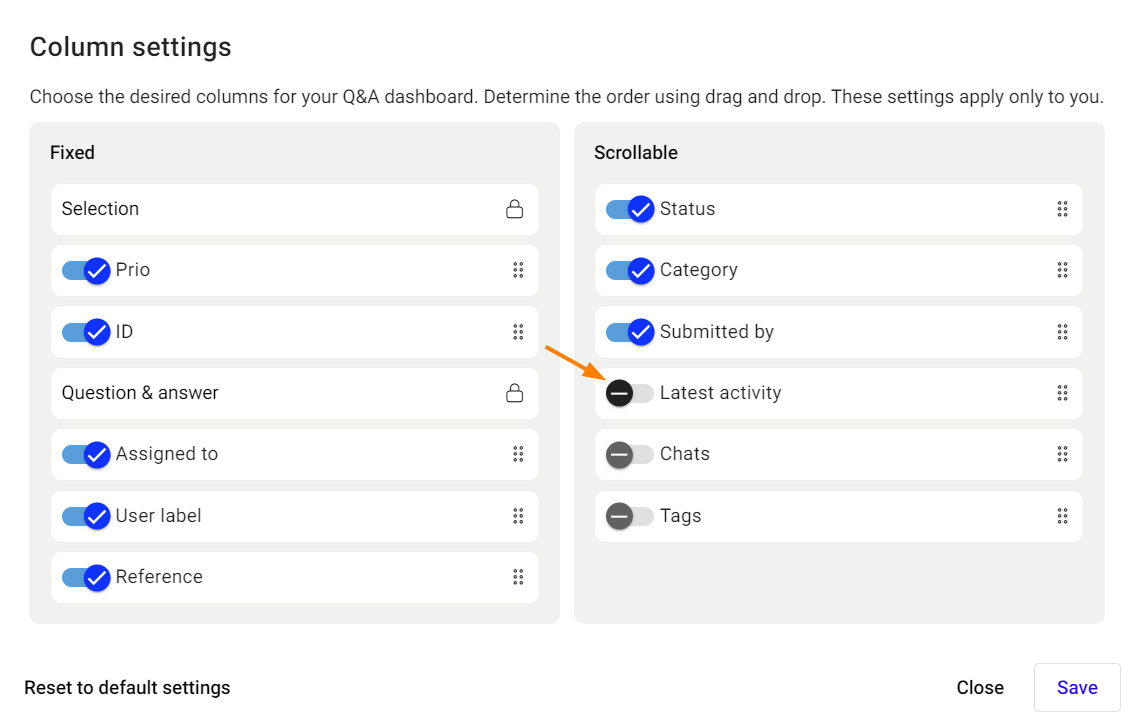Click the drag handle for Assigned to
Image resolution: width=1133 pixels, height=719 pixels.
[x=518, y=454]
